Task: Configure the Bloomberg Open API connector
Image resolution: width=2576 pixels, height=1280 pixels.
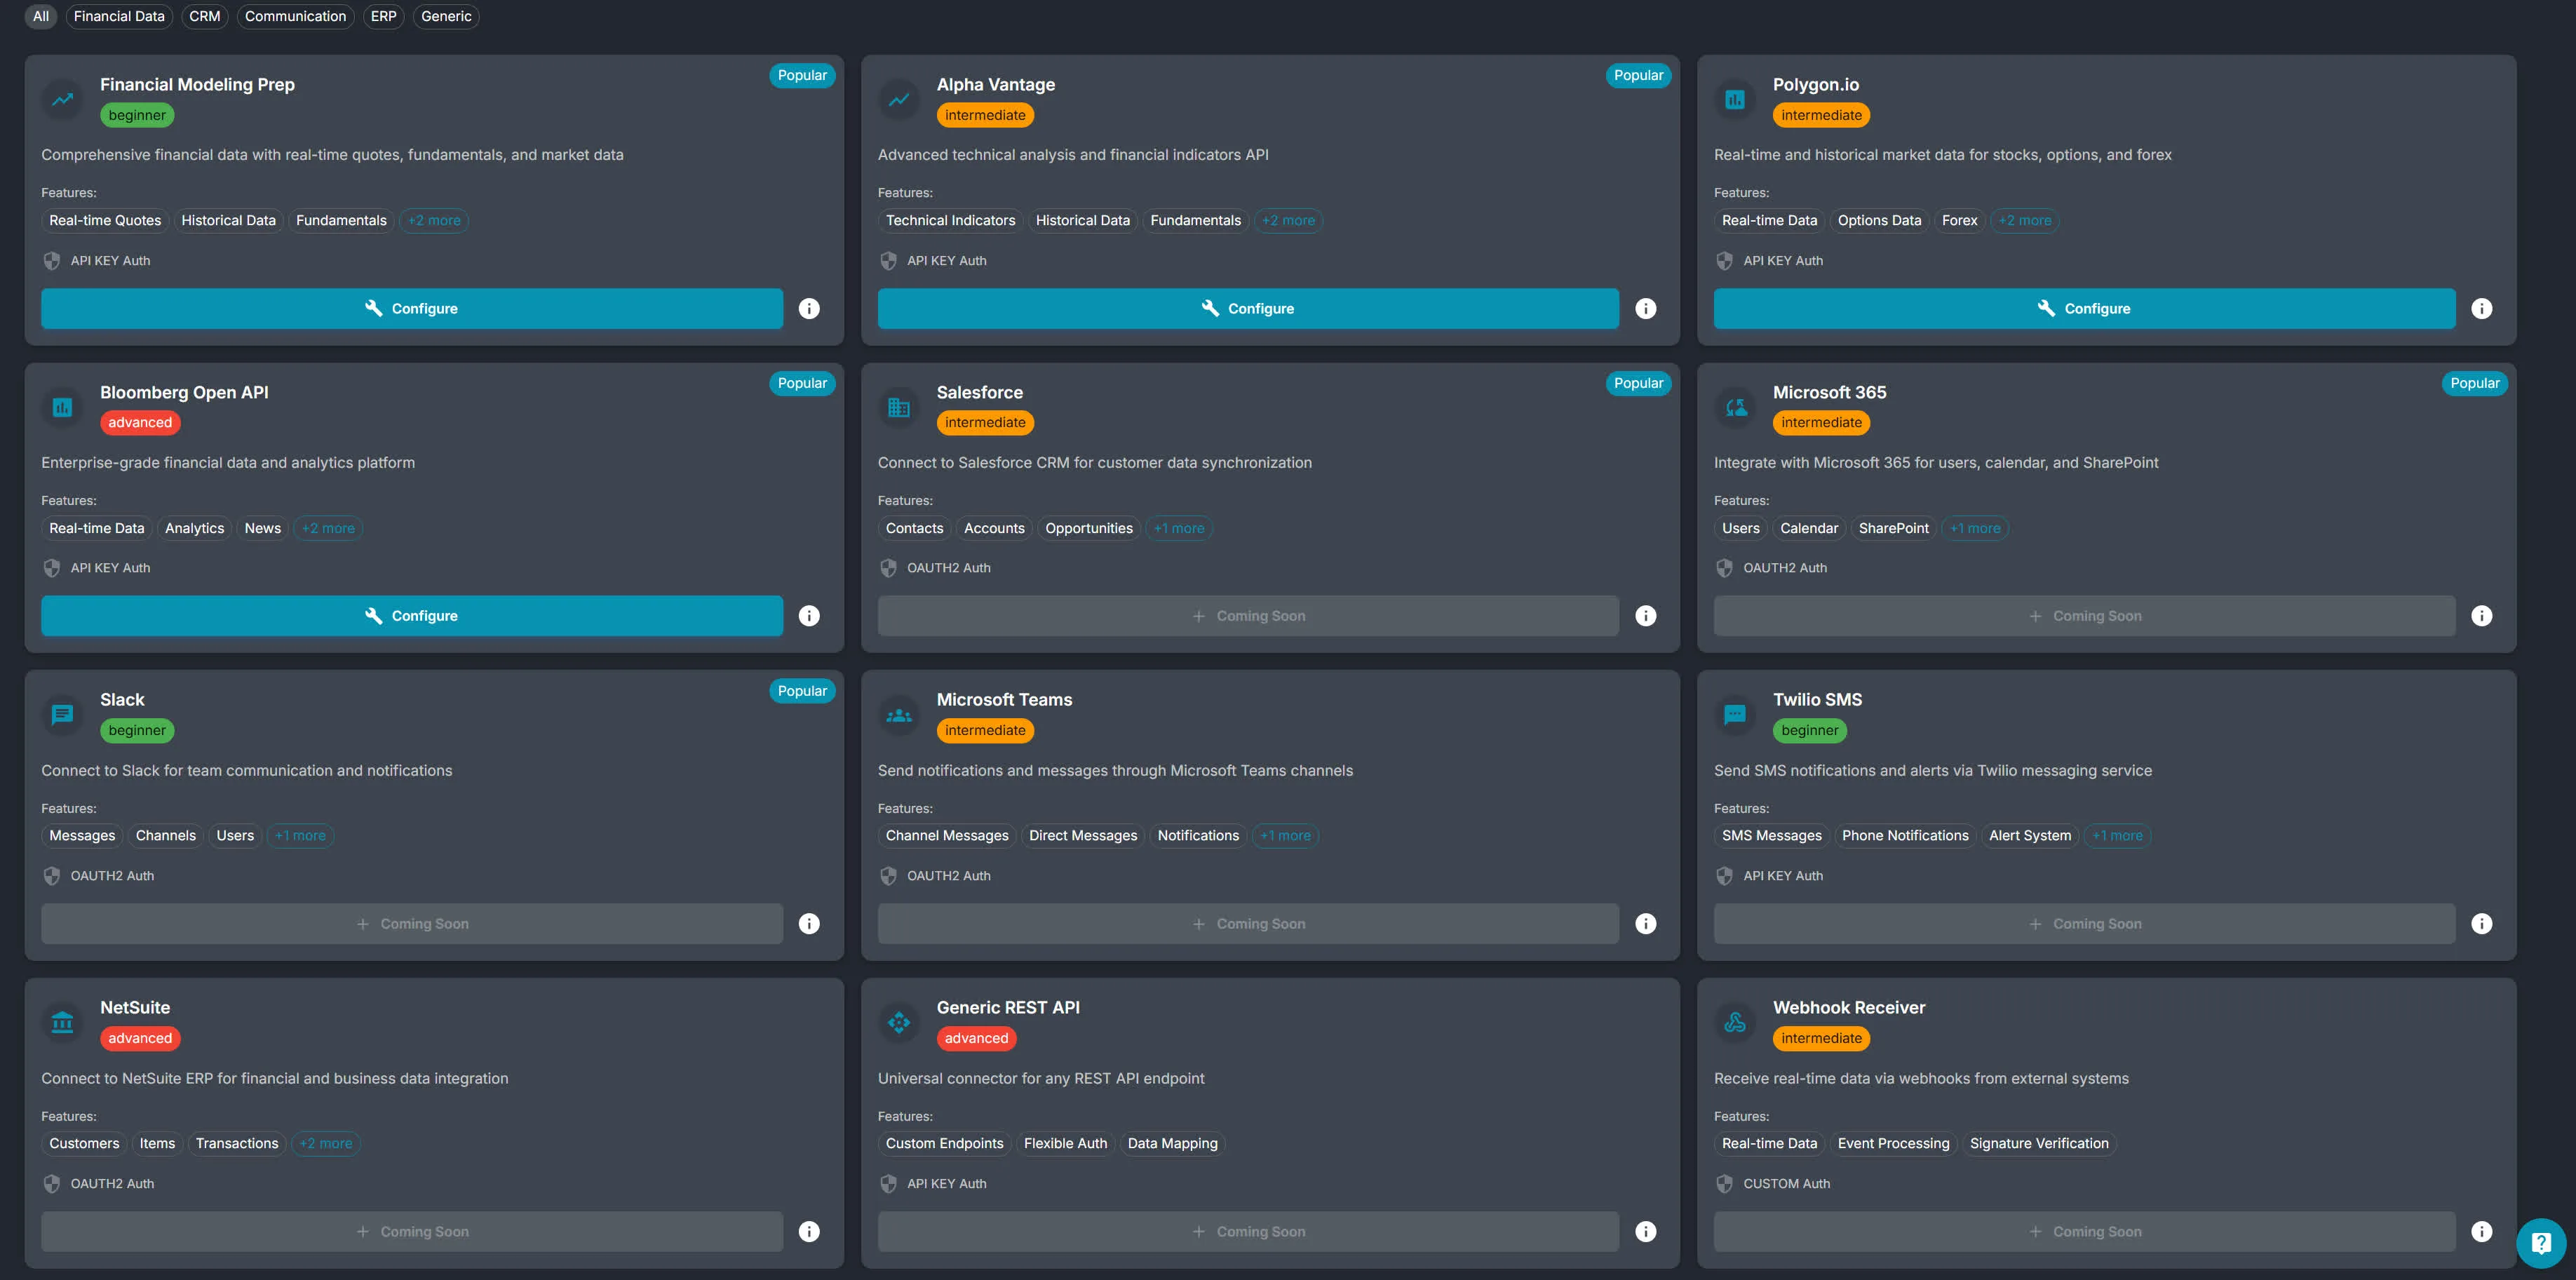Action: coord(412,616)
